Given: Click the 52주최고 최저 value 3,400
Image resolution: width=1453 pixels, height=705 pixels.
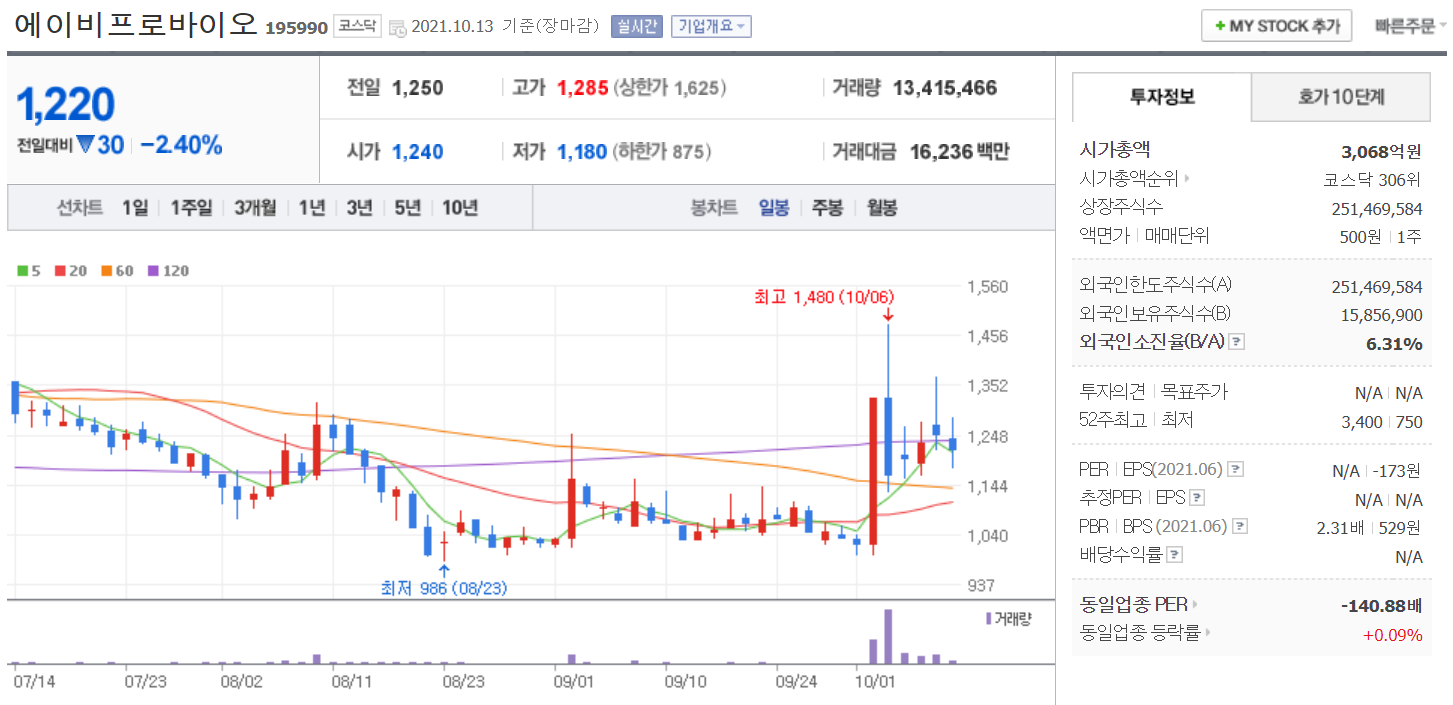Looking at the screenshot, I should pos(1361,422).
